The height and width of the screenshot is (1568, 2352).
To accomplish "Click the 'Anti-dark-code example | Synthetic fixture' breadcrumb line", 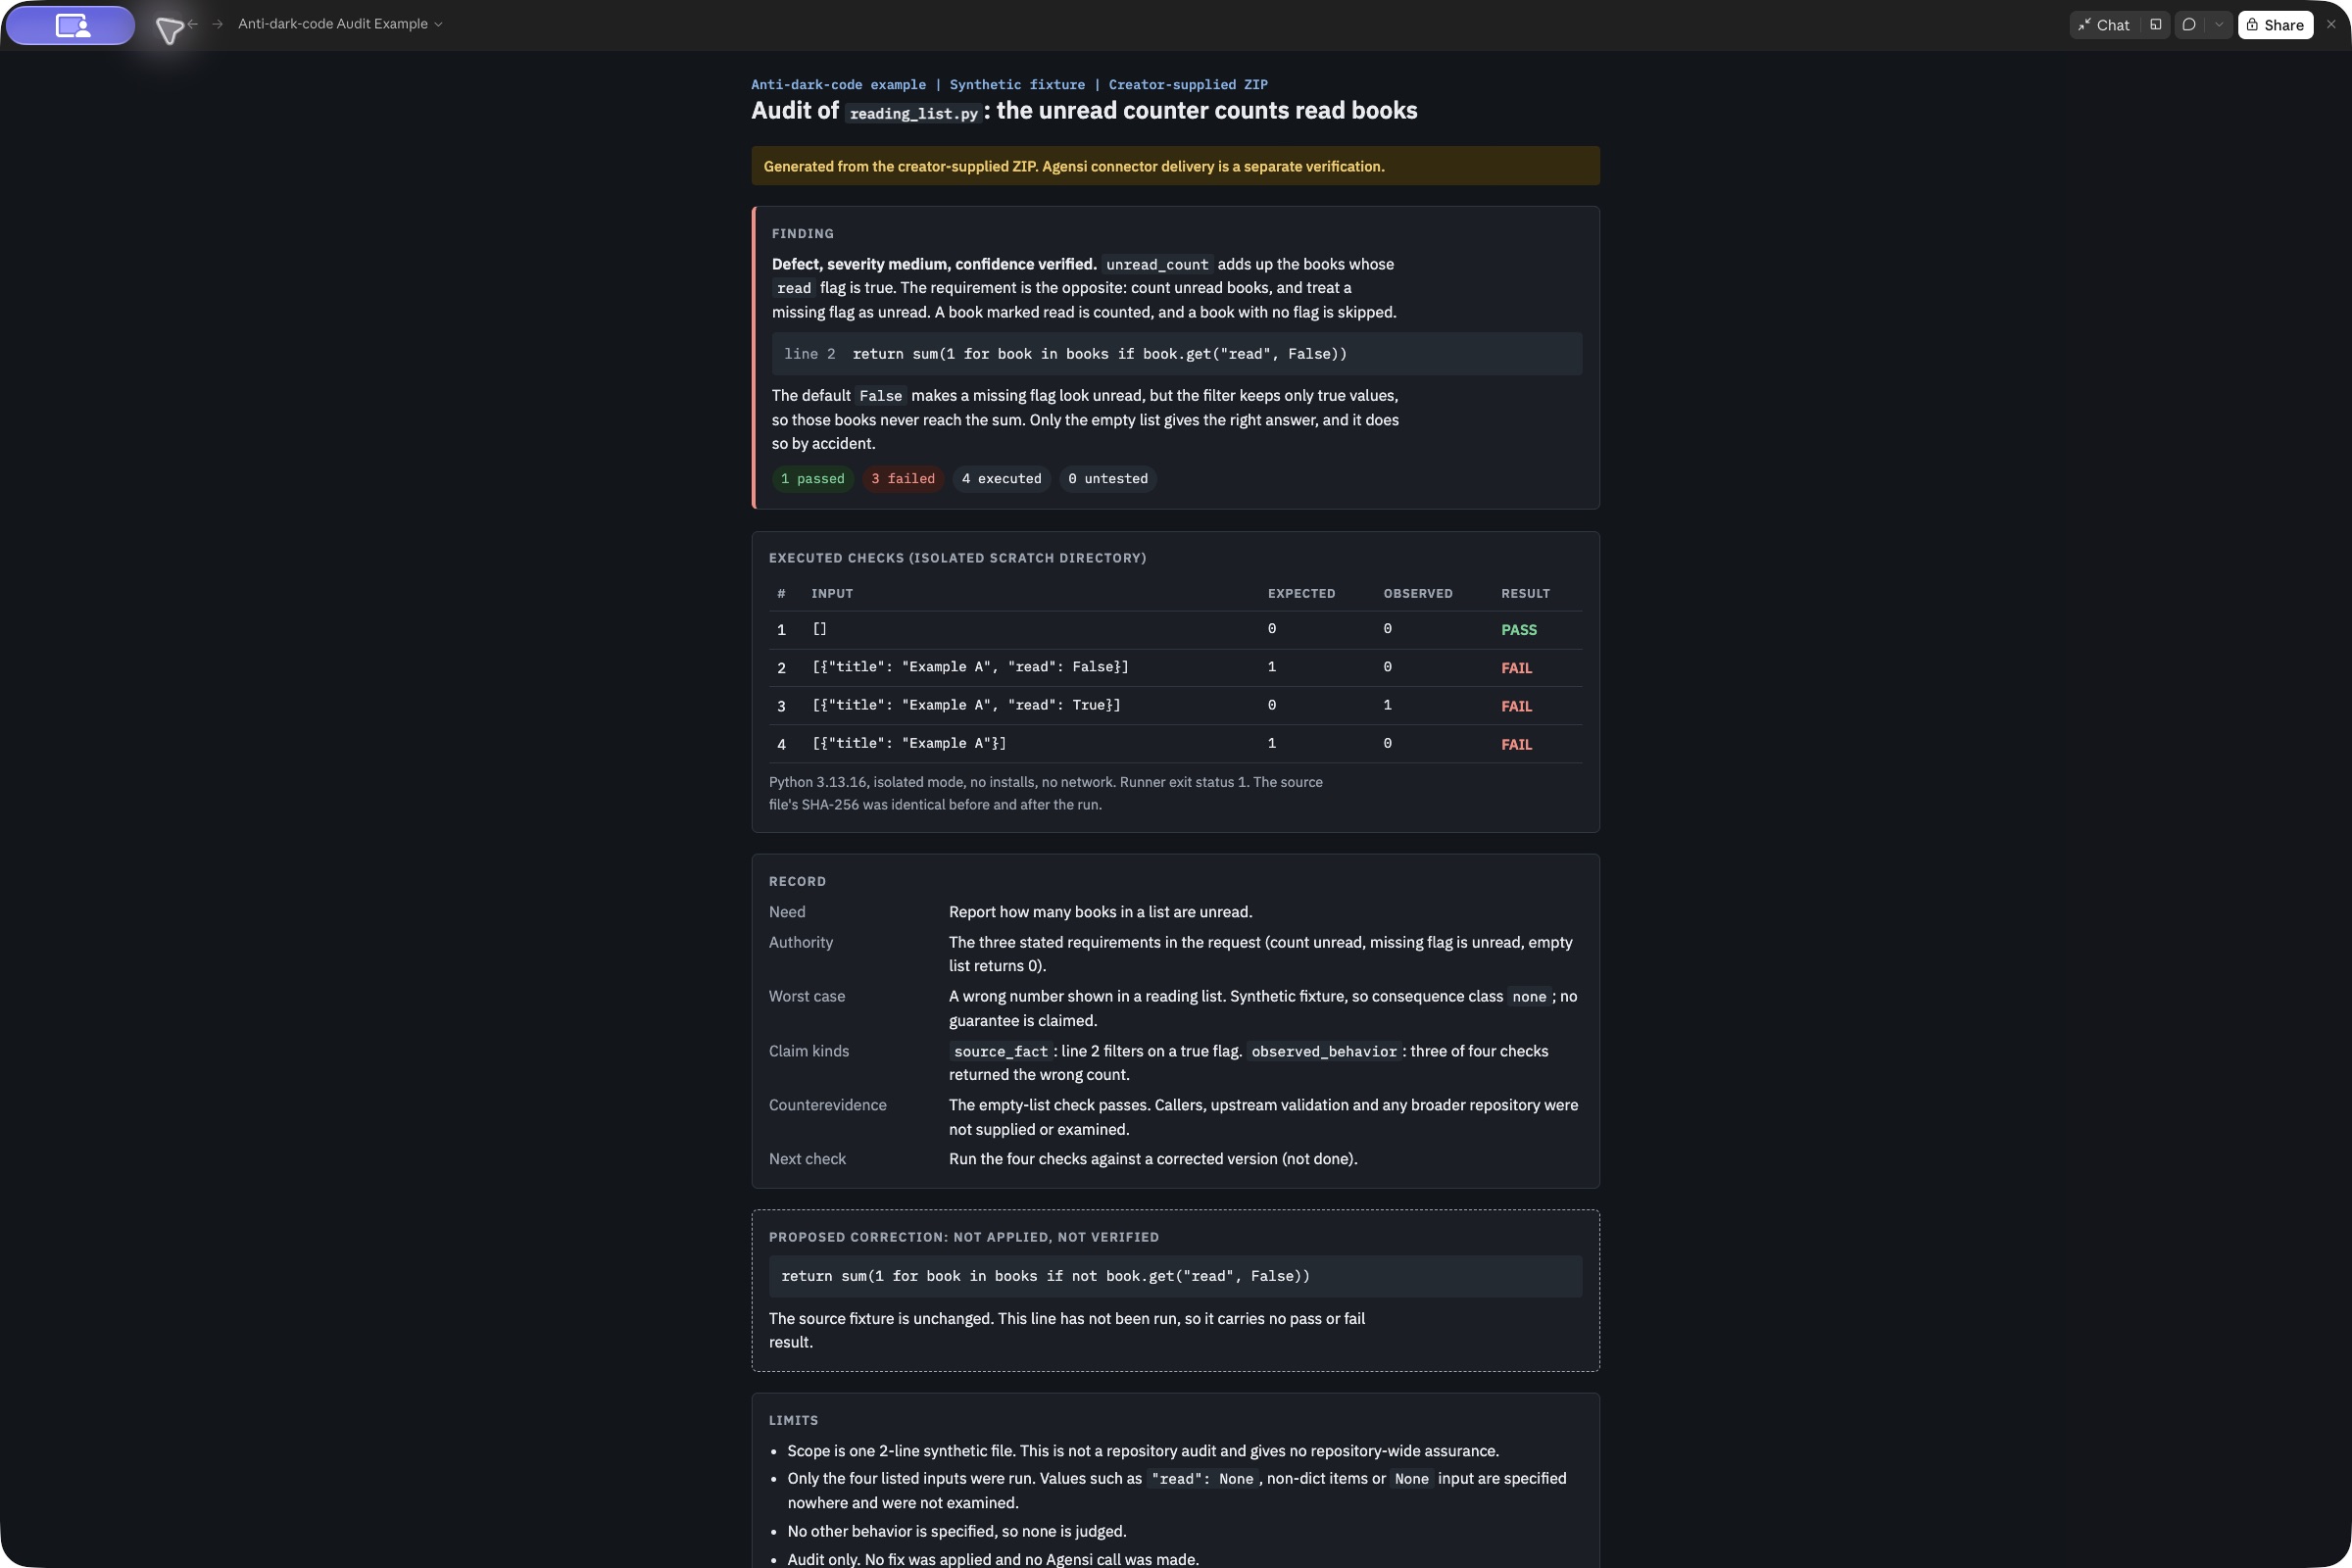I will point(1009,85).
